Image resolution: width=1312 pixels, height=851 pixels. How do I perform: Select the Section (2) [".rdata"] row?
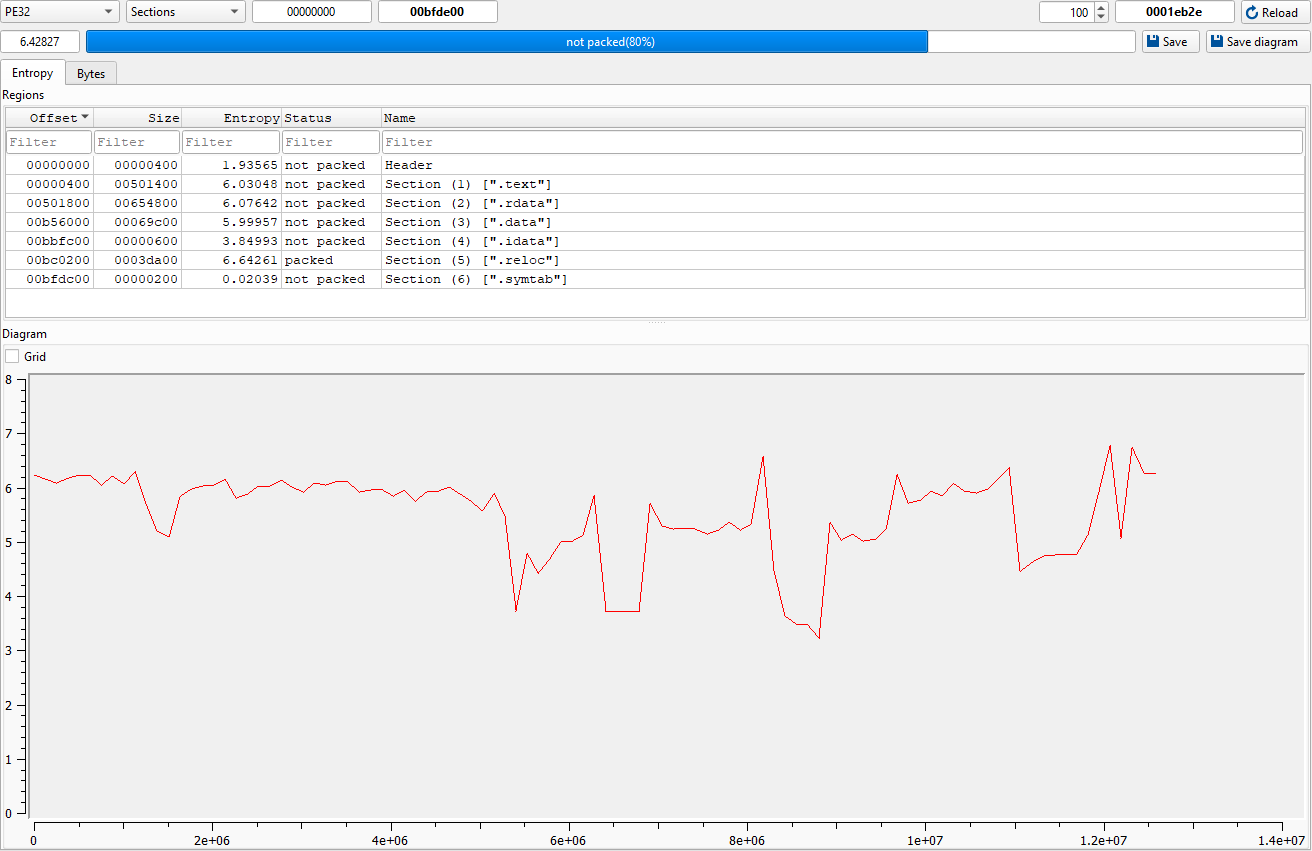655,203
